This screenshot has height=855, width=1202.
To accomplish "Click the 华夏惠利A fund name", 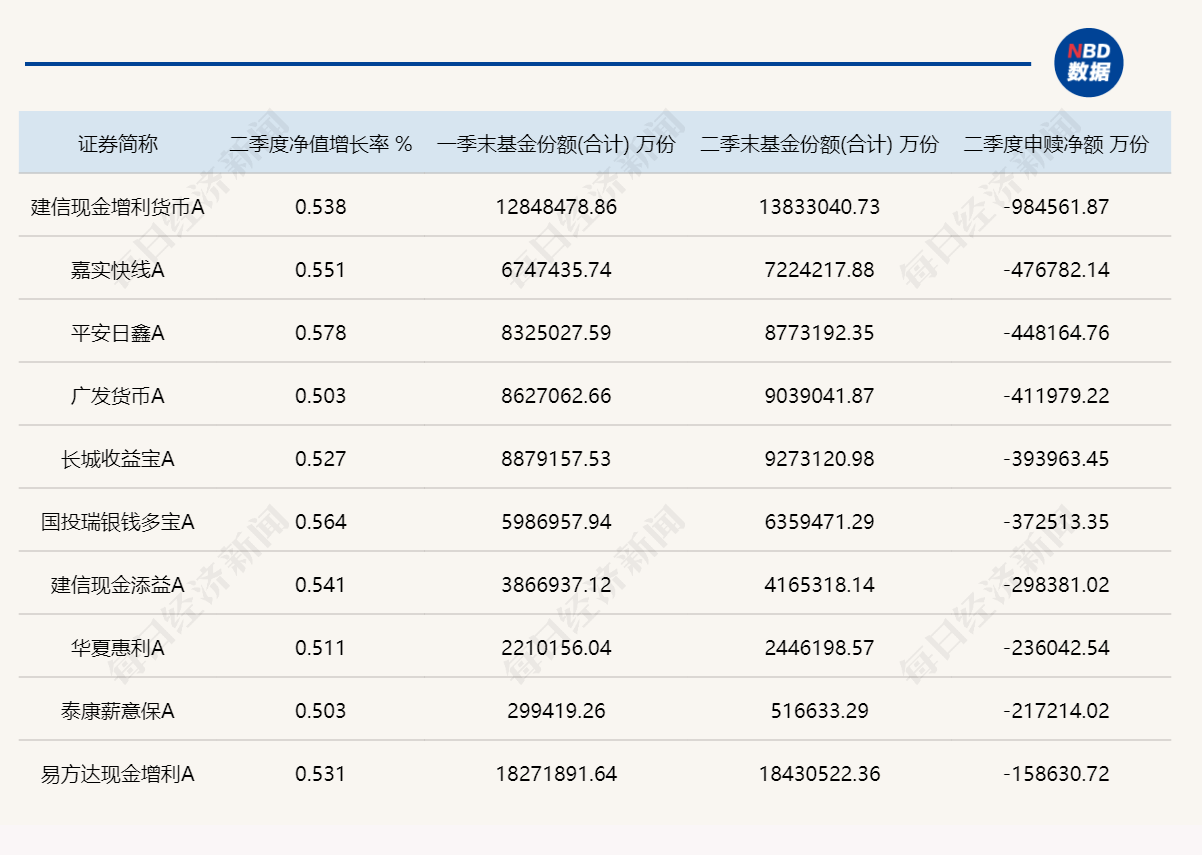I will [118, 648].
